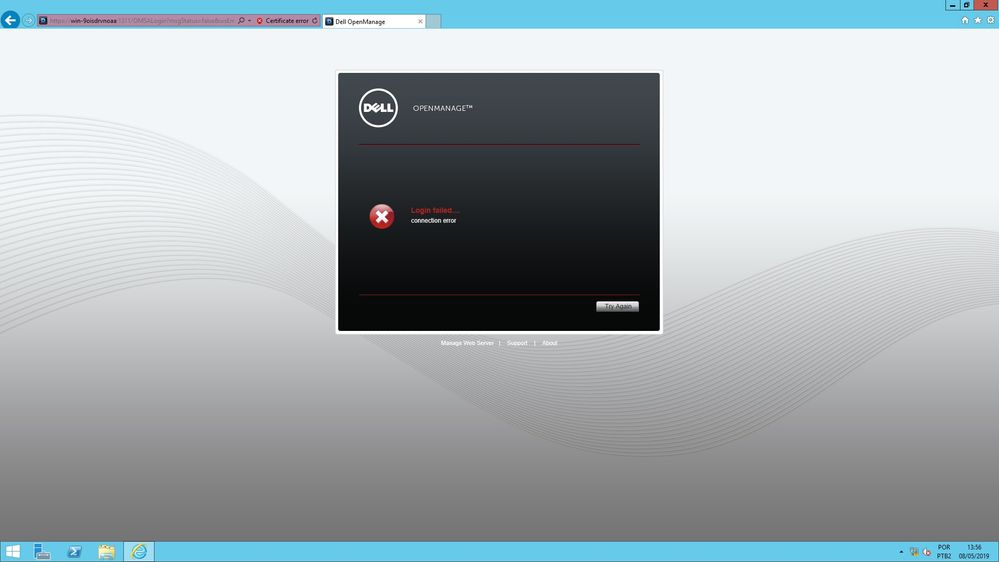
Task: Click the address bar URL field
Action: 141,20
